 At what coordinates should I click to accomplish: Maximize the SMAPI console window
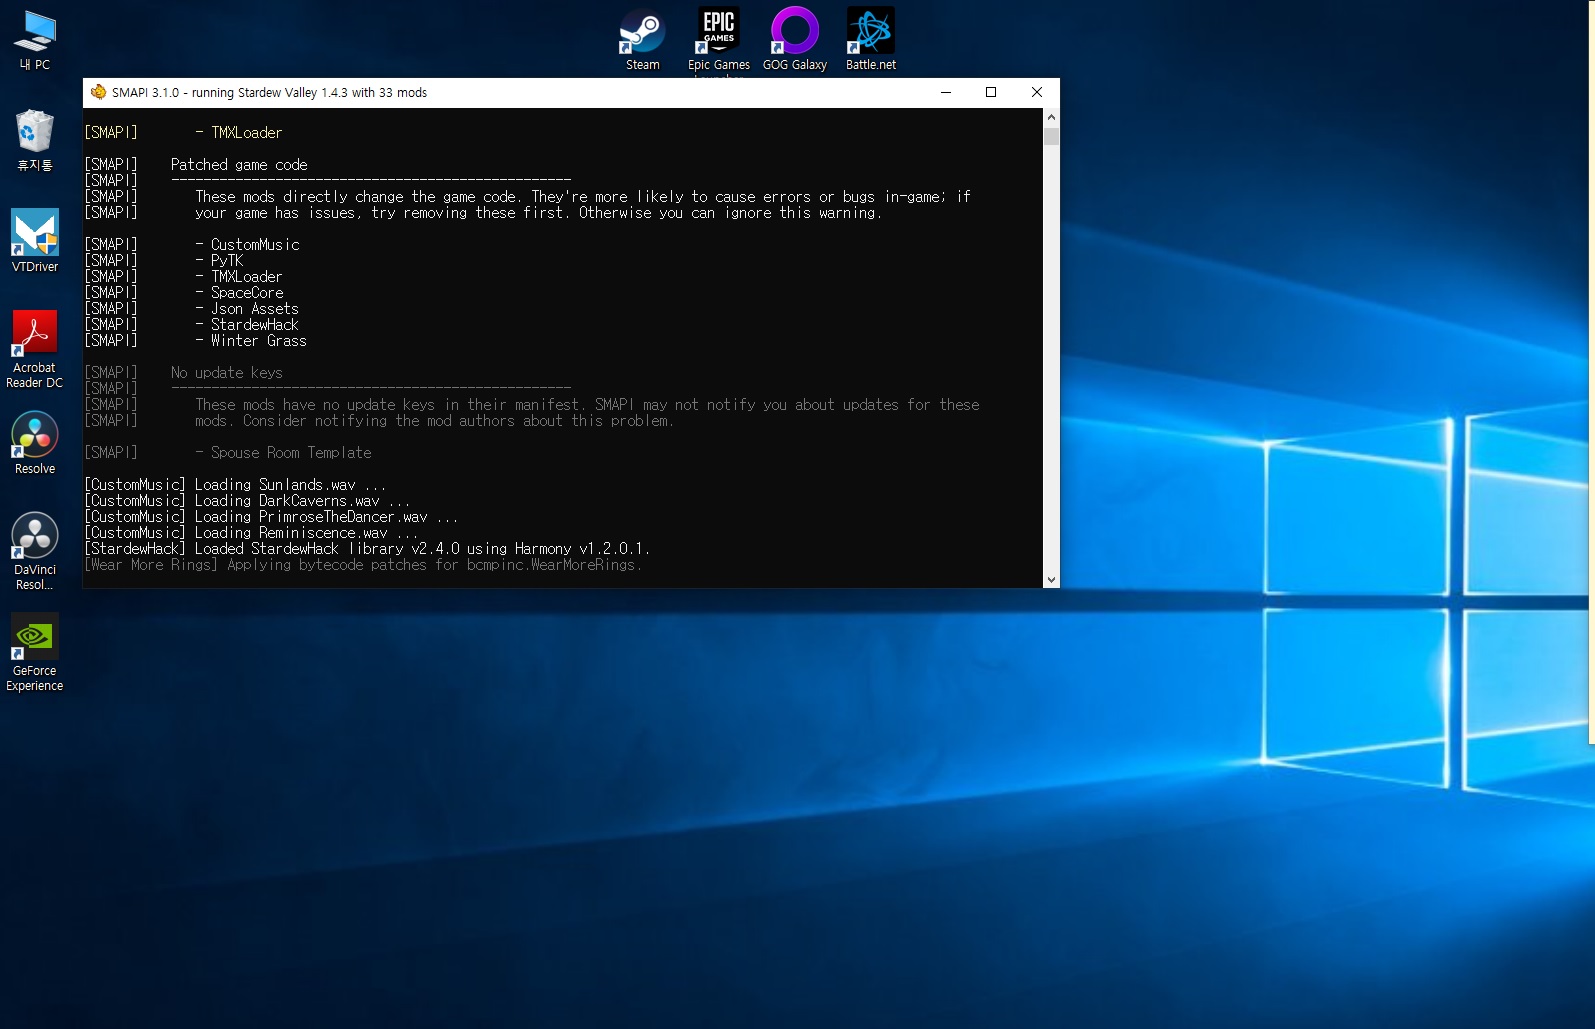[991, 92]
